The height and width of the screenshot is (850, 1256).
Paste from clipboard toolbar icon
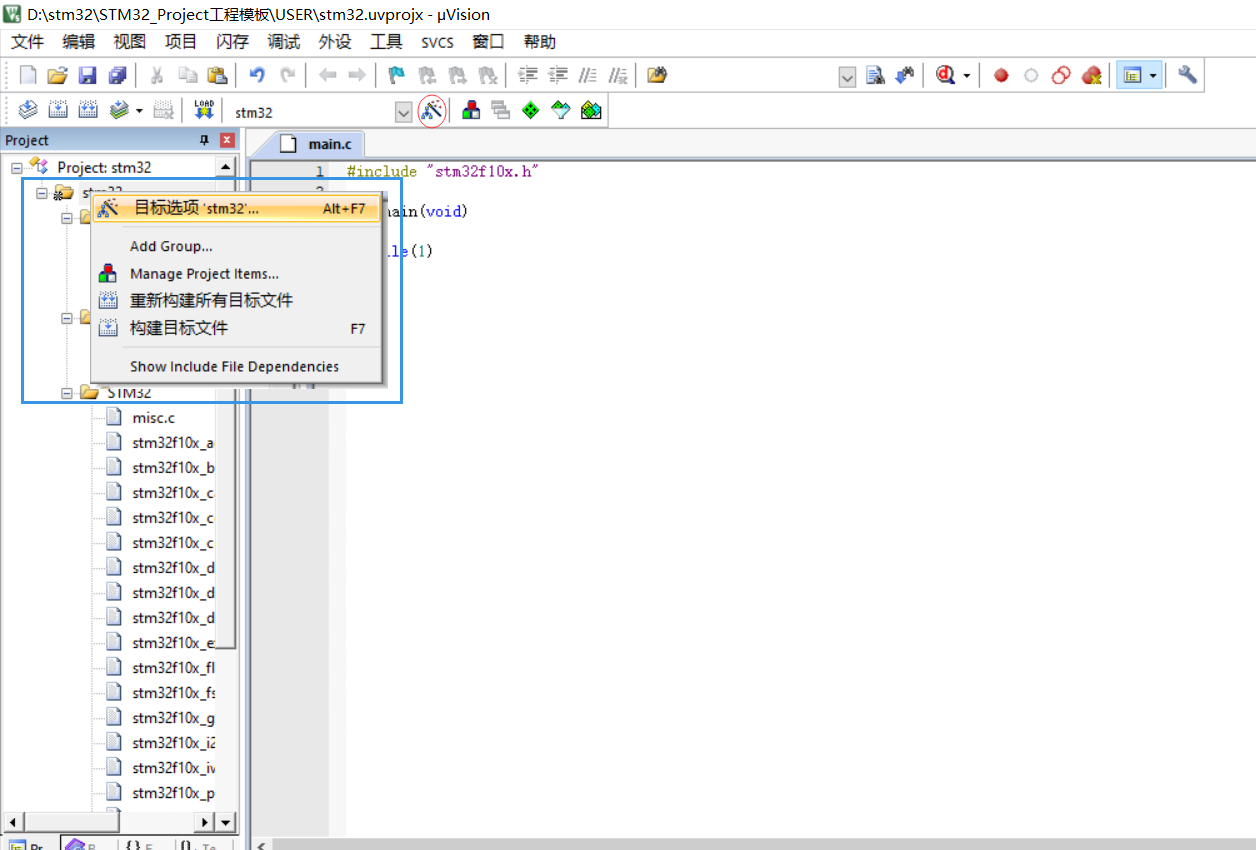(x=216, y=75)
